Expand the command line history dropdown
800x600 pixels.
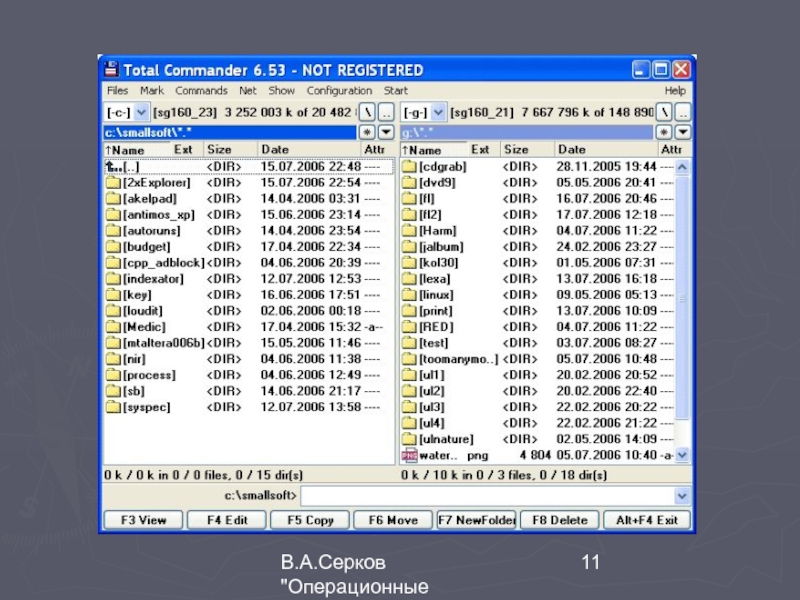pyautogui.click(x=682, y=496)
